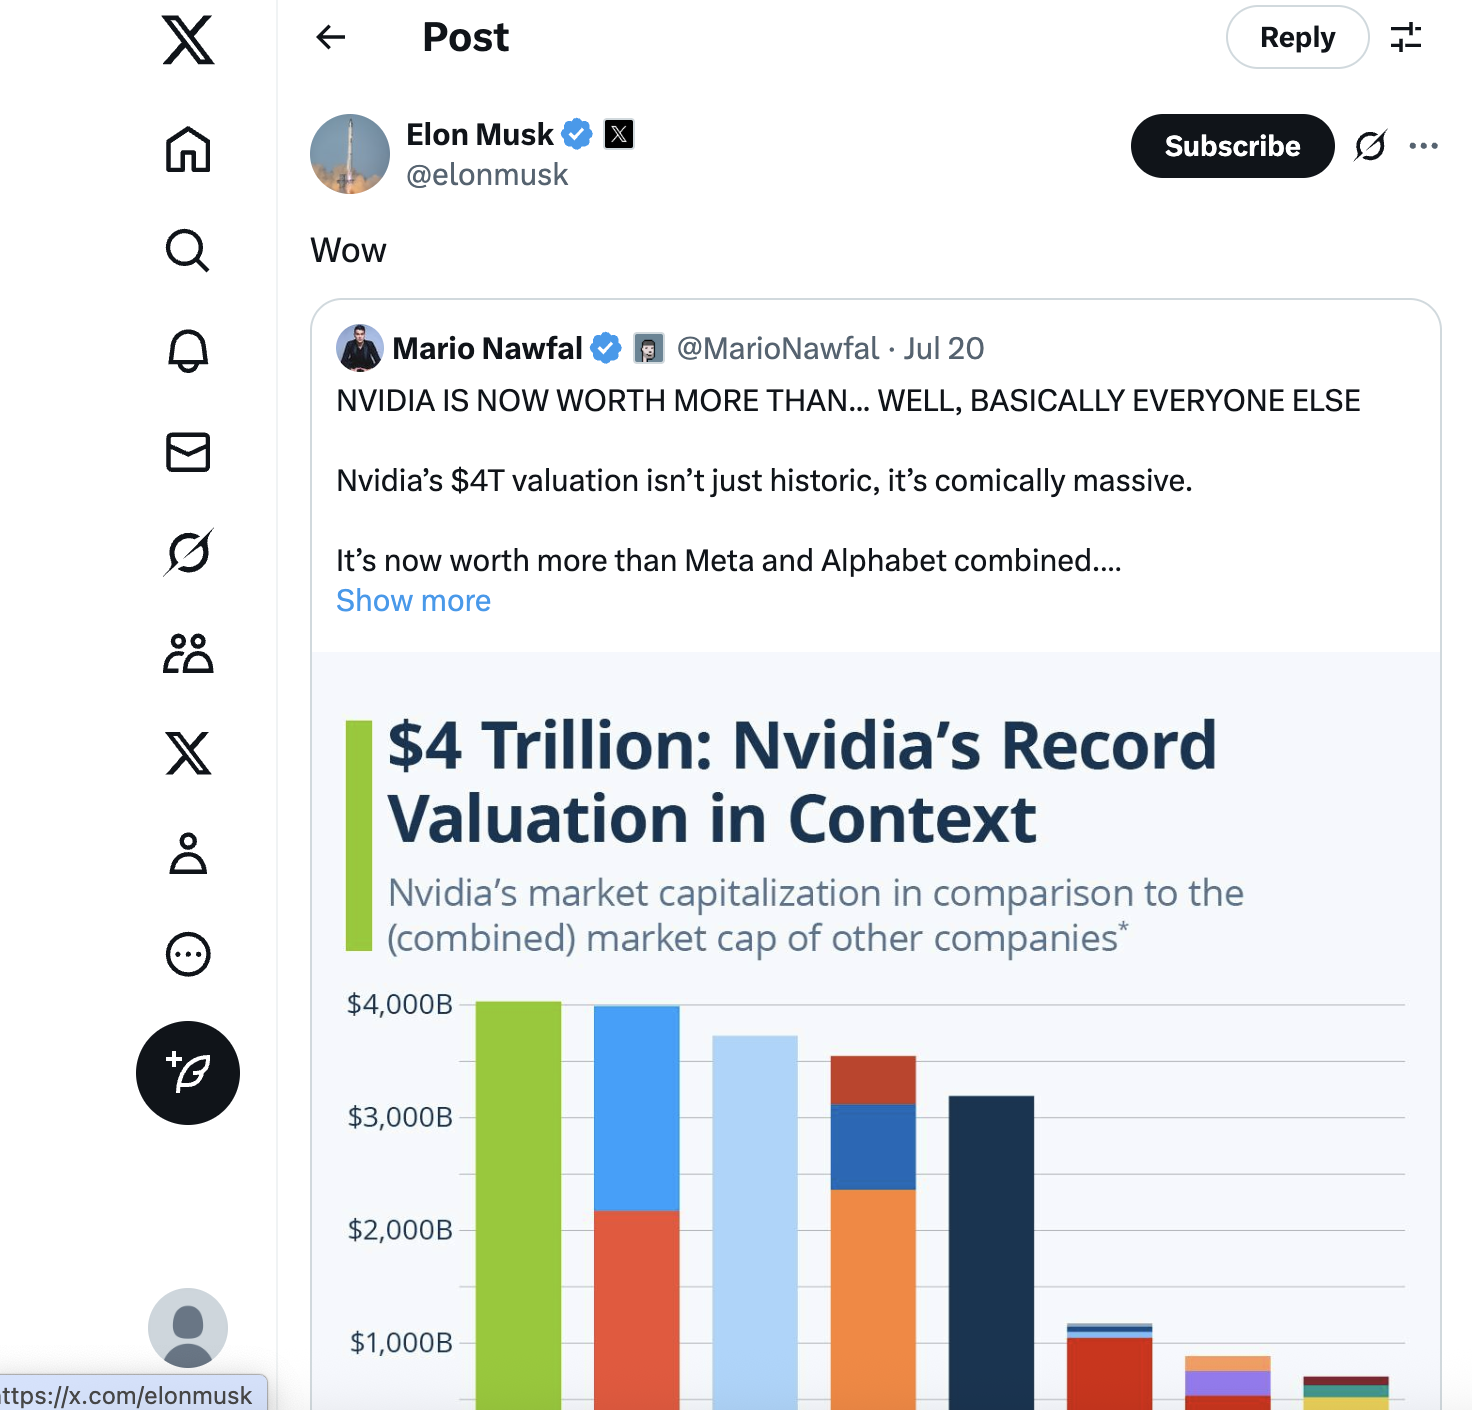Click the X logo at top
This screenshot has height=1410, width=1472.
click(x=188, y=41)
